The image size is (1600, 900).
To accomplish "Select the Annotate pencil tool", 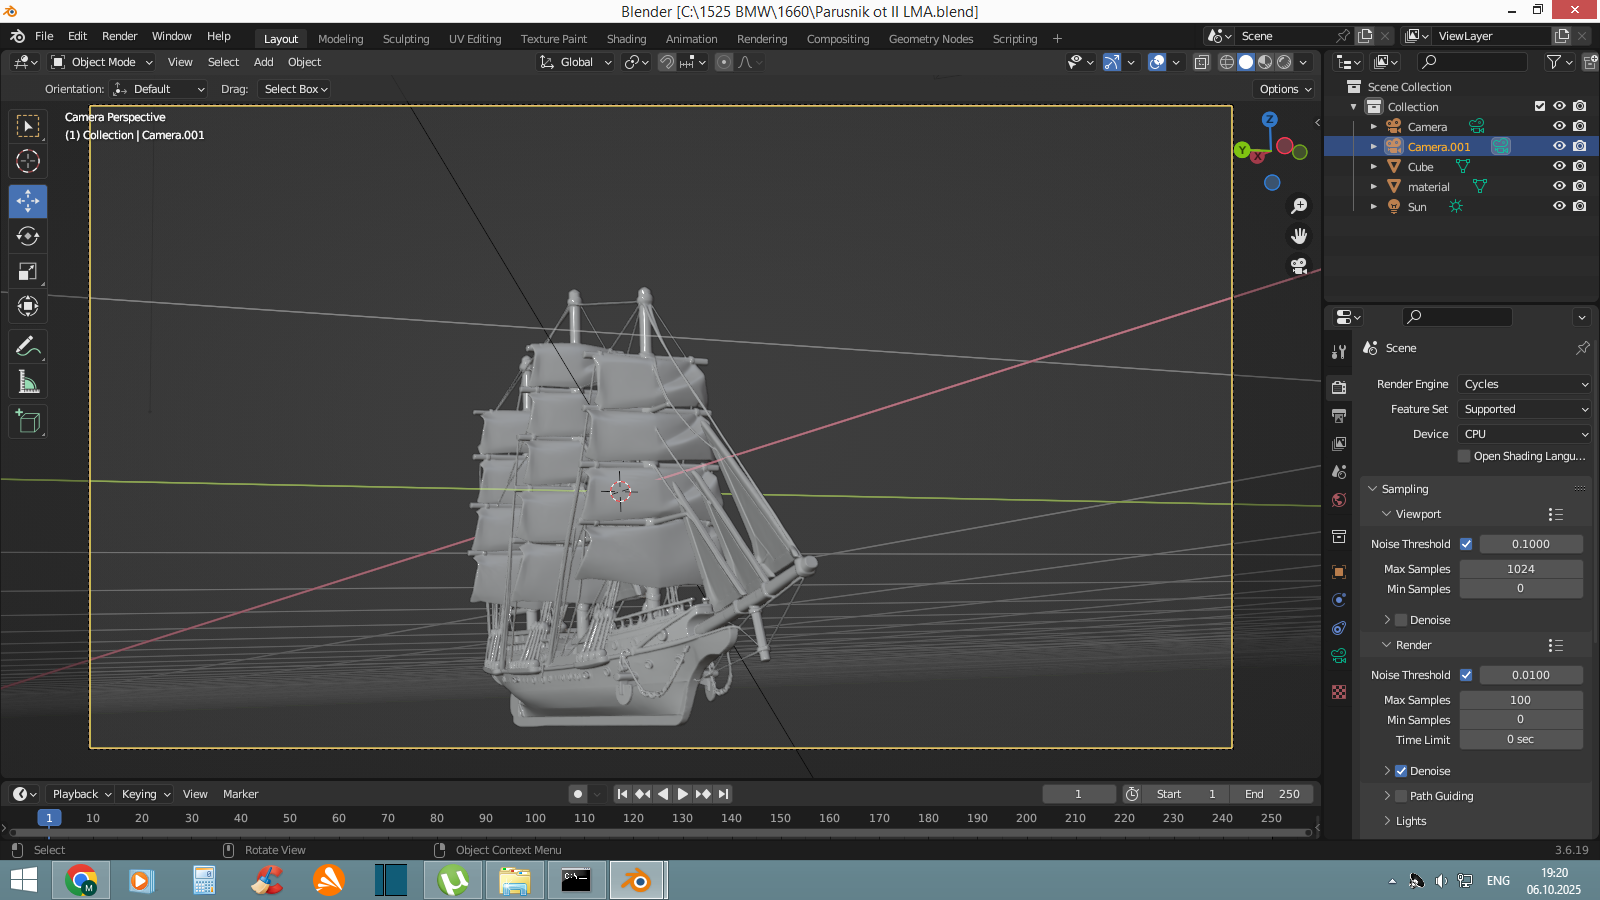I will tap(28, 347).
